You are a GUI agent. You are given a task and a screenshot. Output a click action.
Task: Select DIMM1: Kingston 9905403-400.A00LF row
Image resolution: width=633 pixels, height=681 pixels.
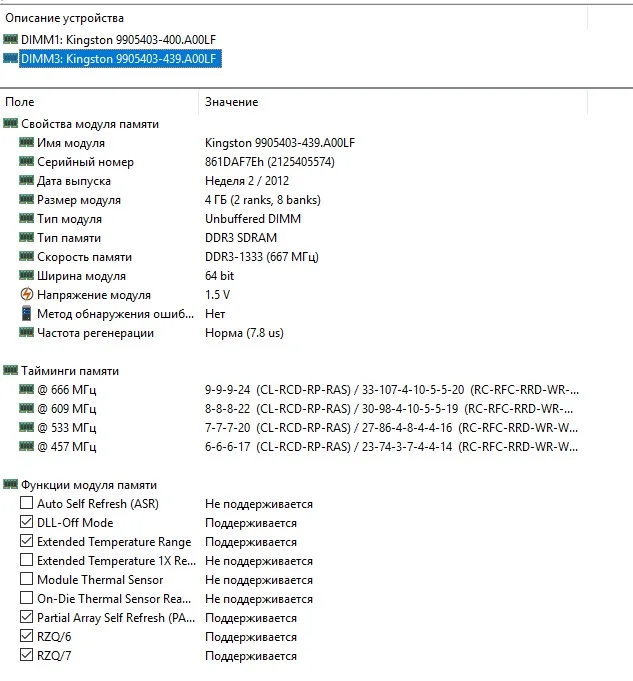[118, 40]
